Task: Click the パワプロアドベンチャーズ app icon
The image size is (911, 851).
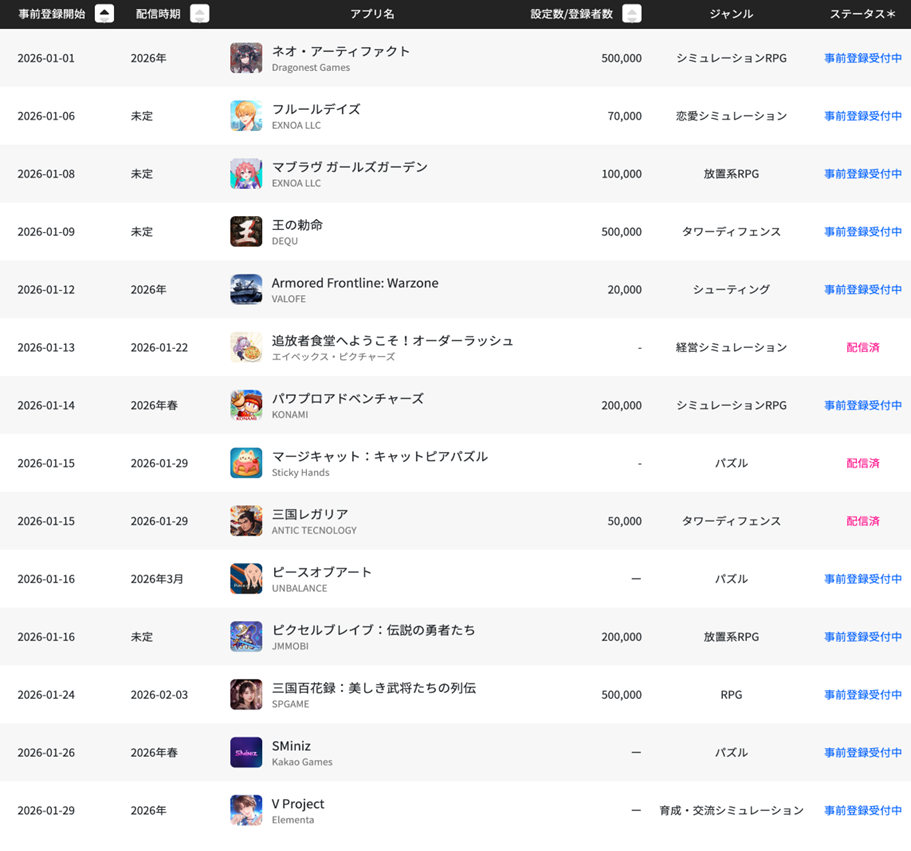Action: pos(246,405)
